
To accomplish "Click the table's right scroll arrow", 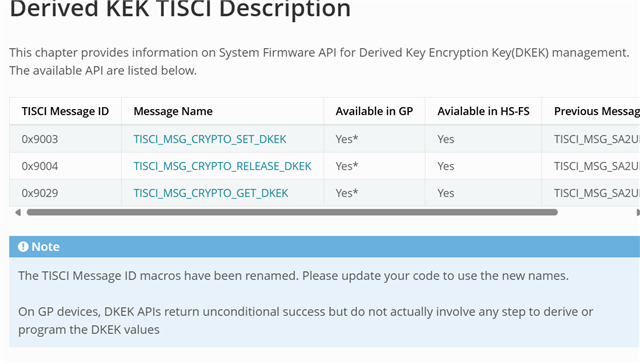I will pos(638,212).
